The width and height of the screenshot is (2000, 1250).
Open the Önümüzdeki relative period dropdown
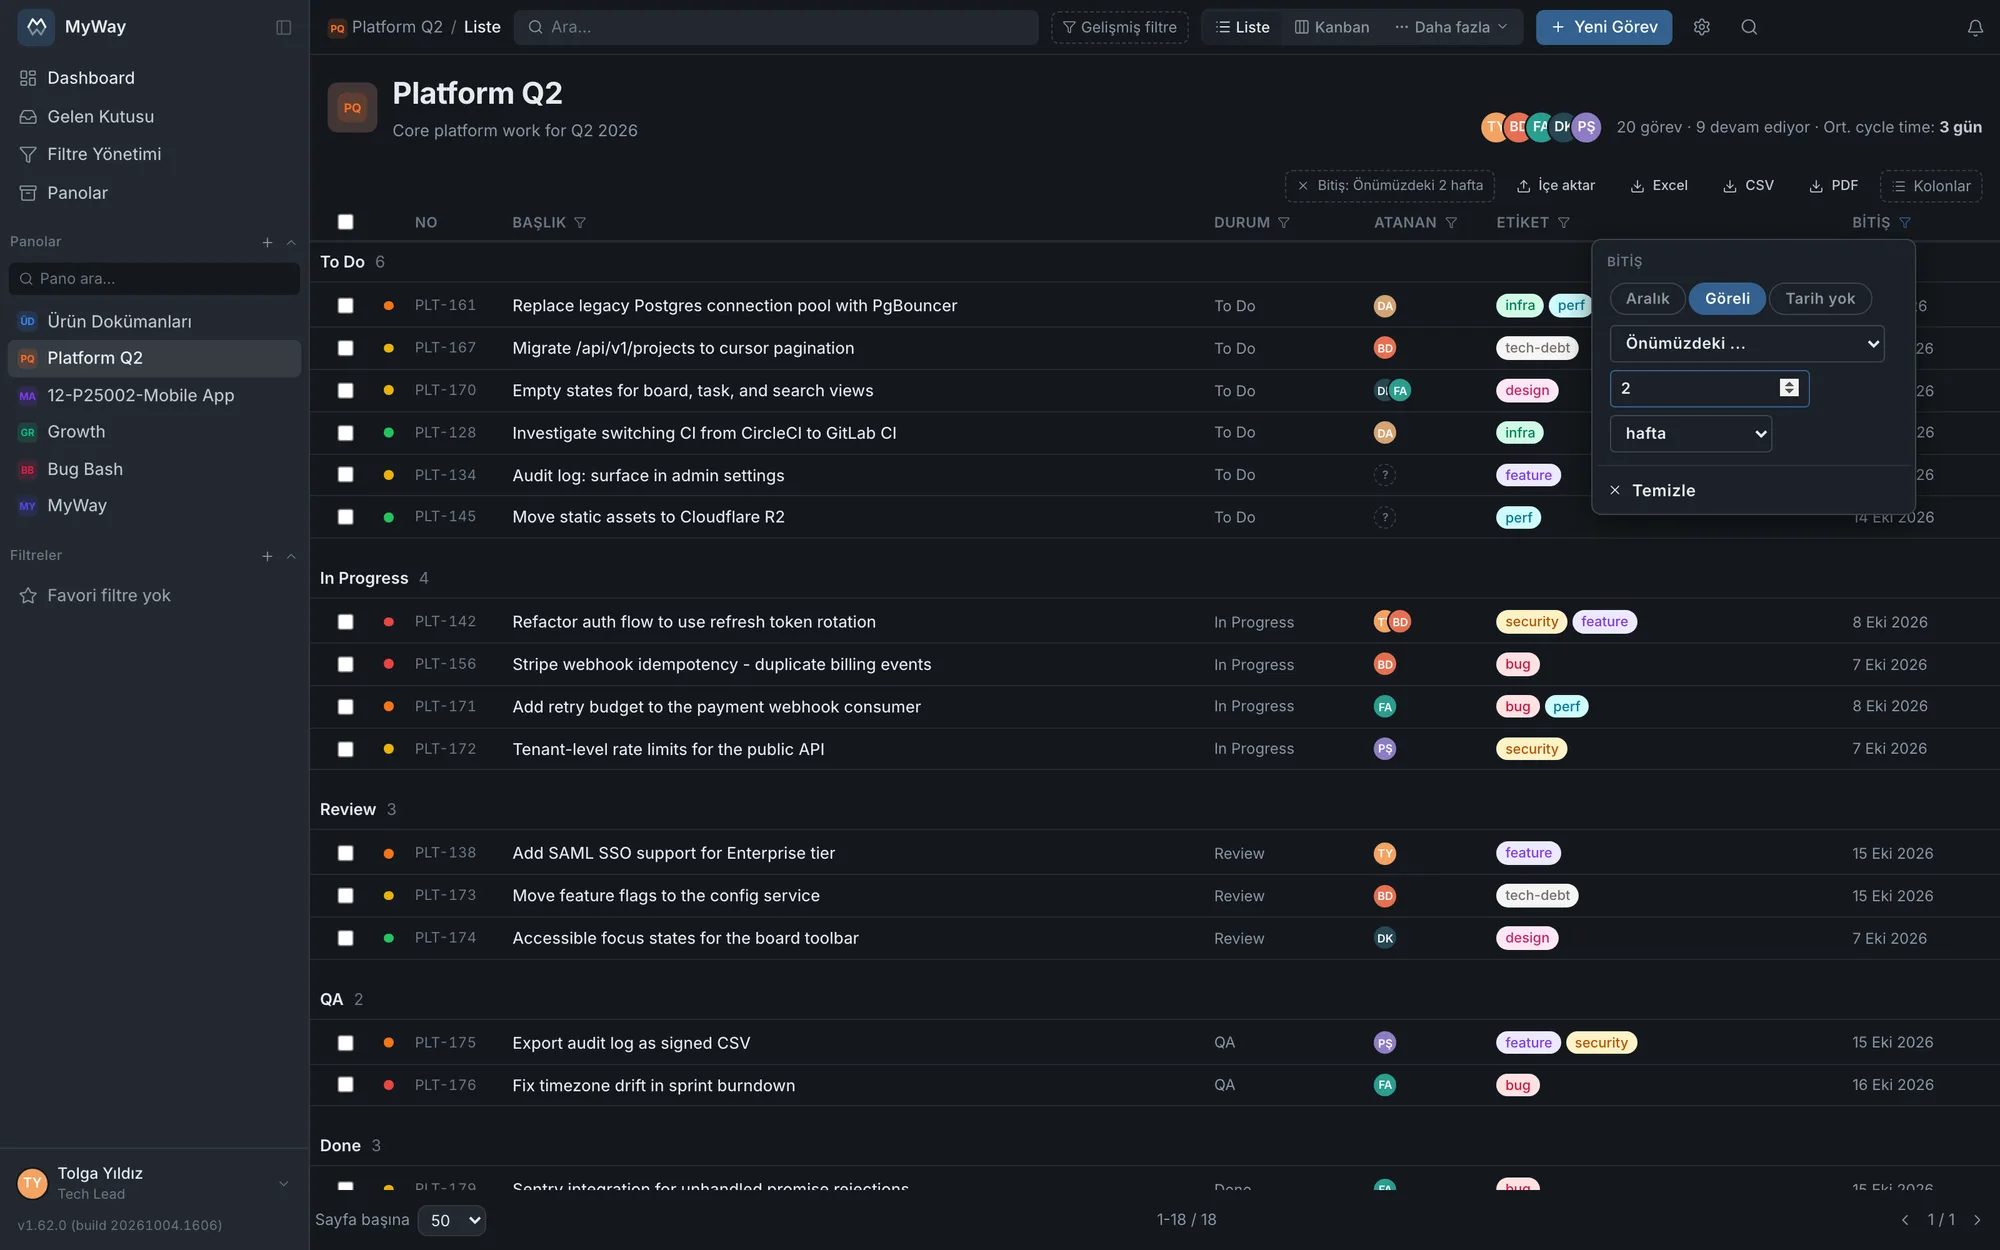[x=1747, y=343]
